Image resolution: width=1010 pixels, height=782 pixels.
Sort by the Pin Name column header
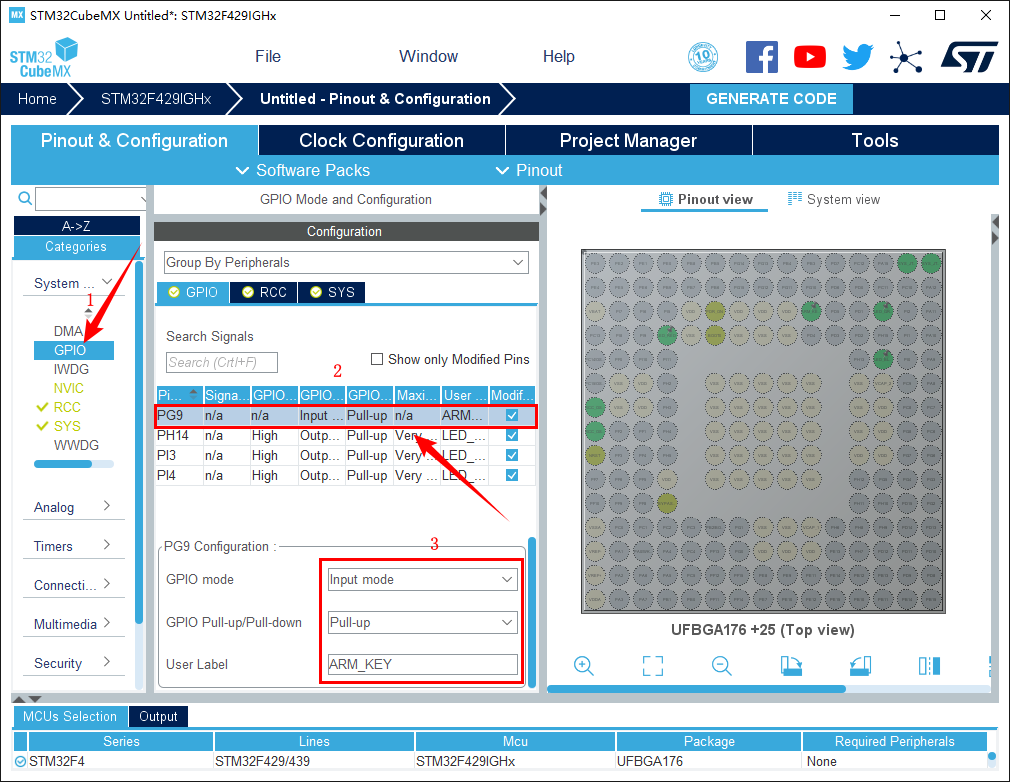tap(179, 395)
